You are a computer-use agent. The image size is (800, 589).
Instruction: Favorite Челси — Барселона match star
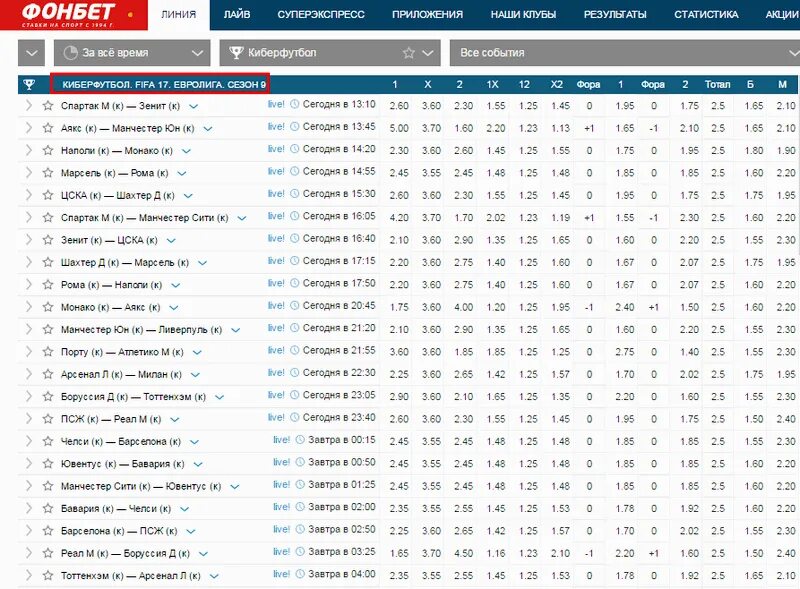48,441
